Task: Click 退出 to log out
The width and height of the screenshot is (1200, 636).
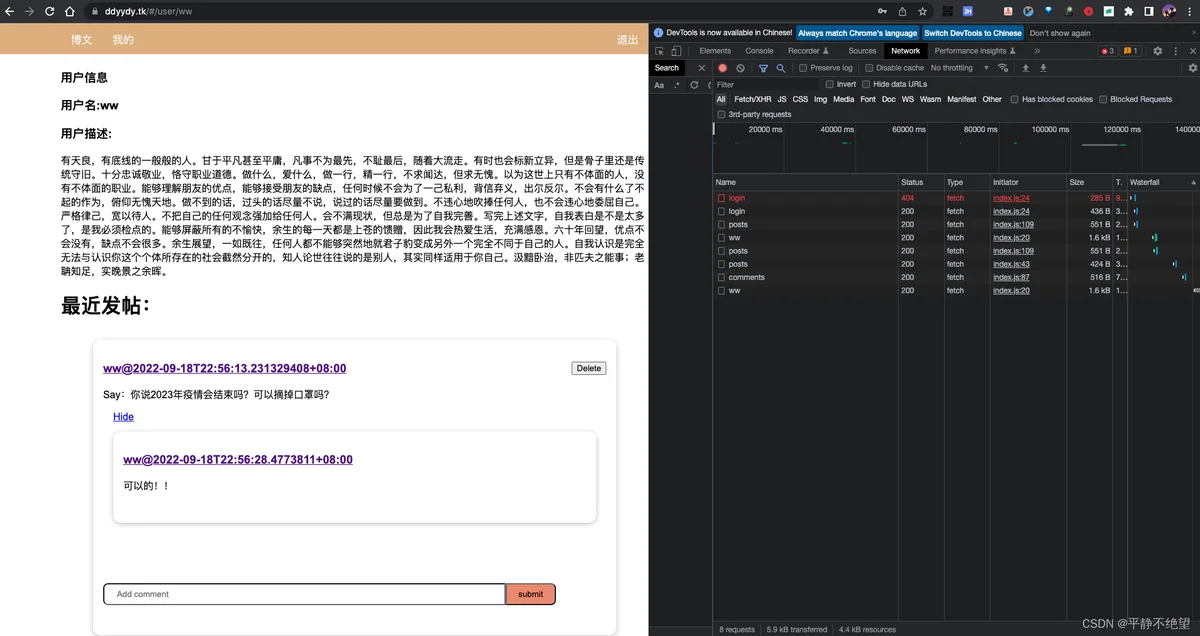Action: [627, 40]
